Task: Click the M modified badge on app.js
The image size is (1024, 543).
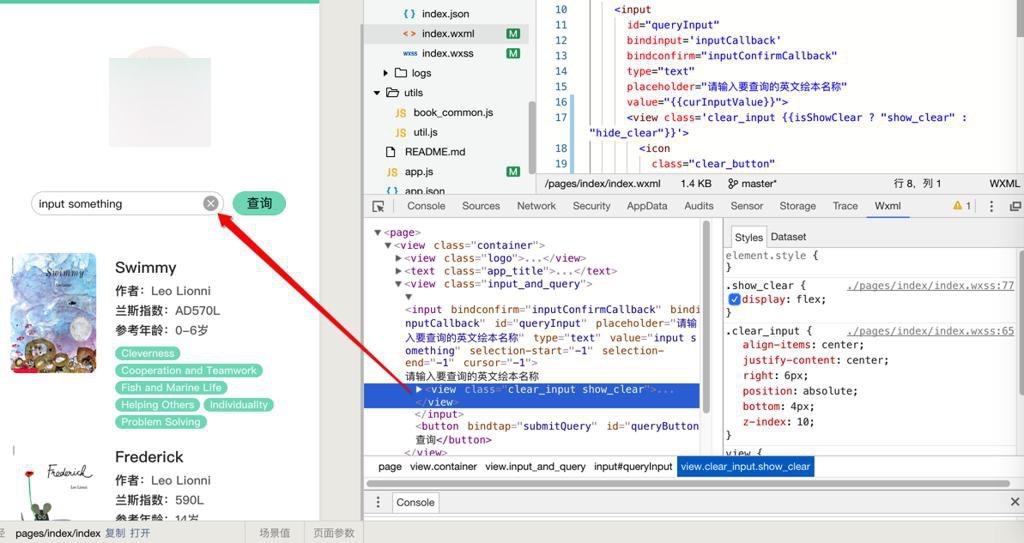Action: coord(513,172)
